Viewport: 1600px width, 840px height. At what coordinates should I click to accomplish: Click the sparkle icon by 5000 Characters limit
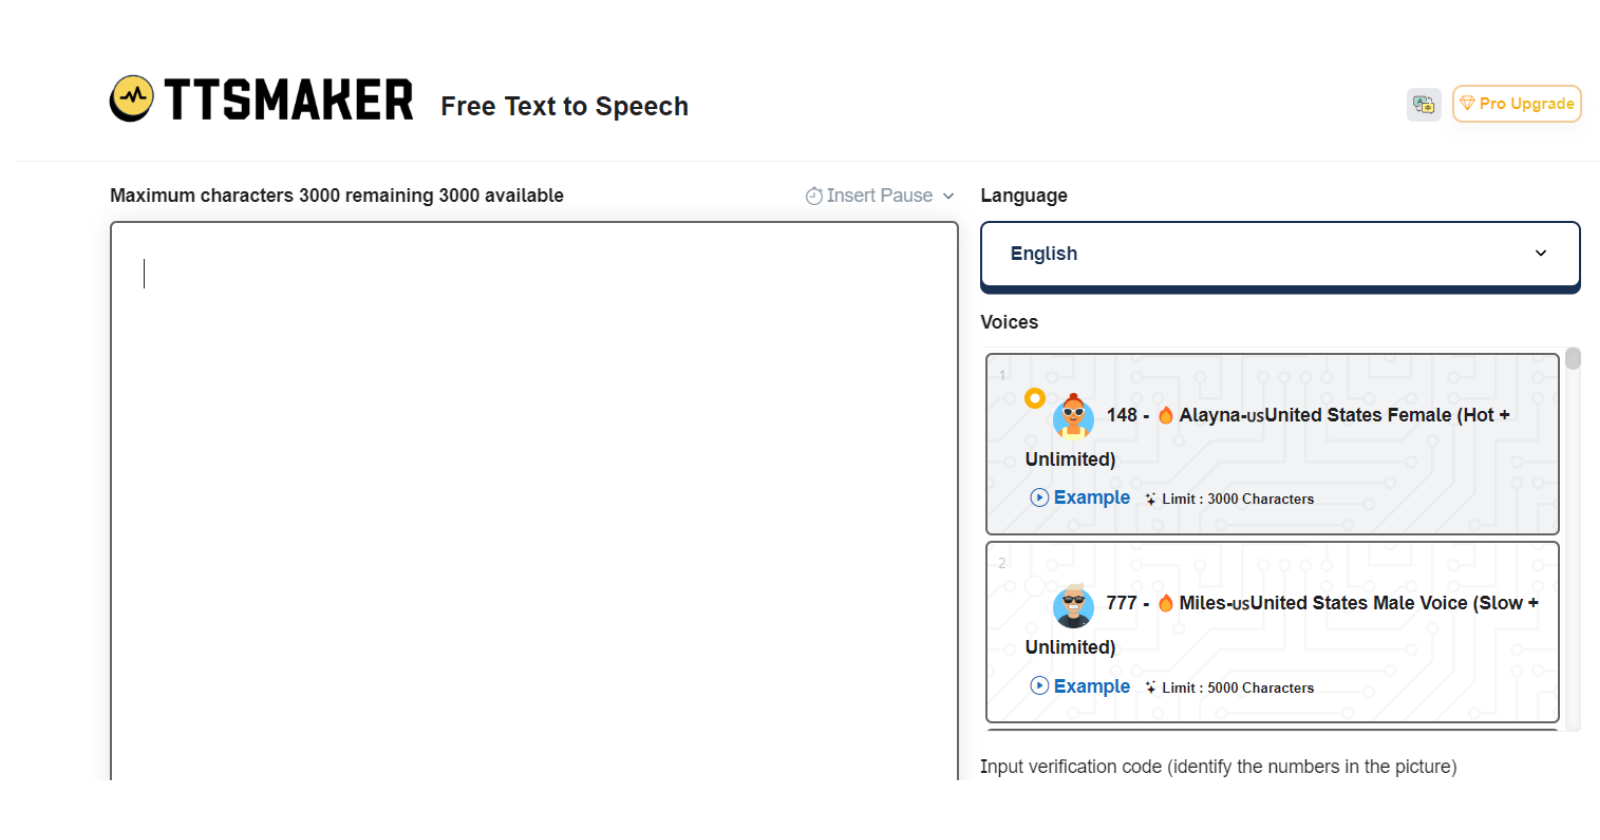(x=1150, y=688)
